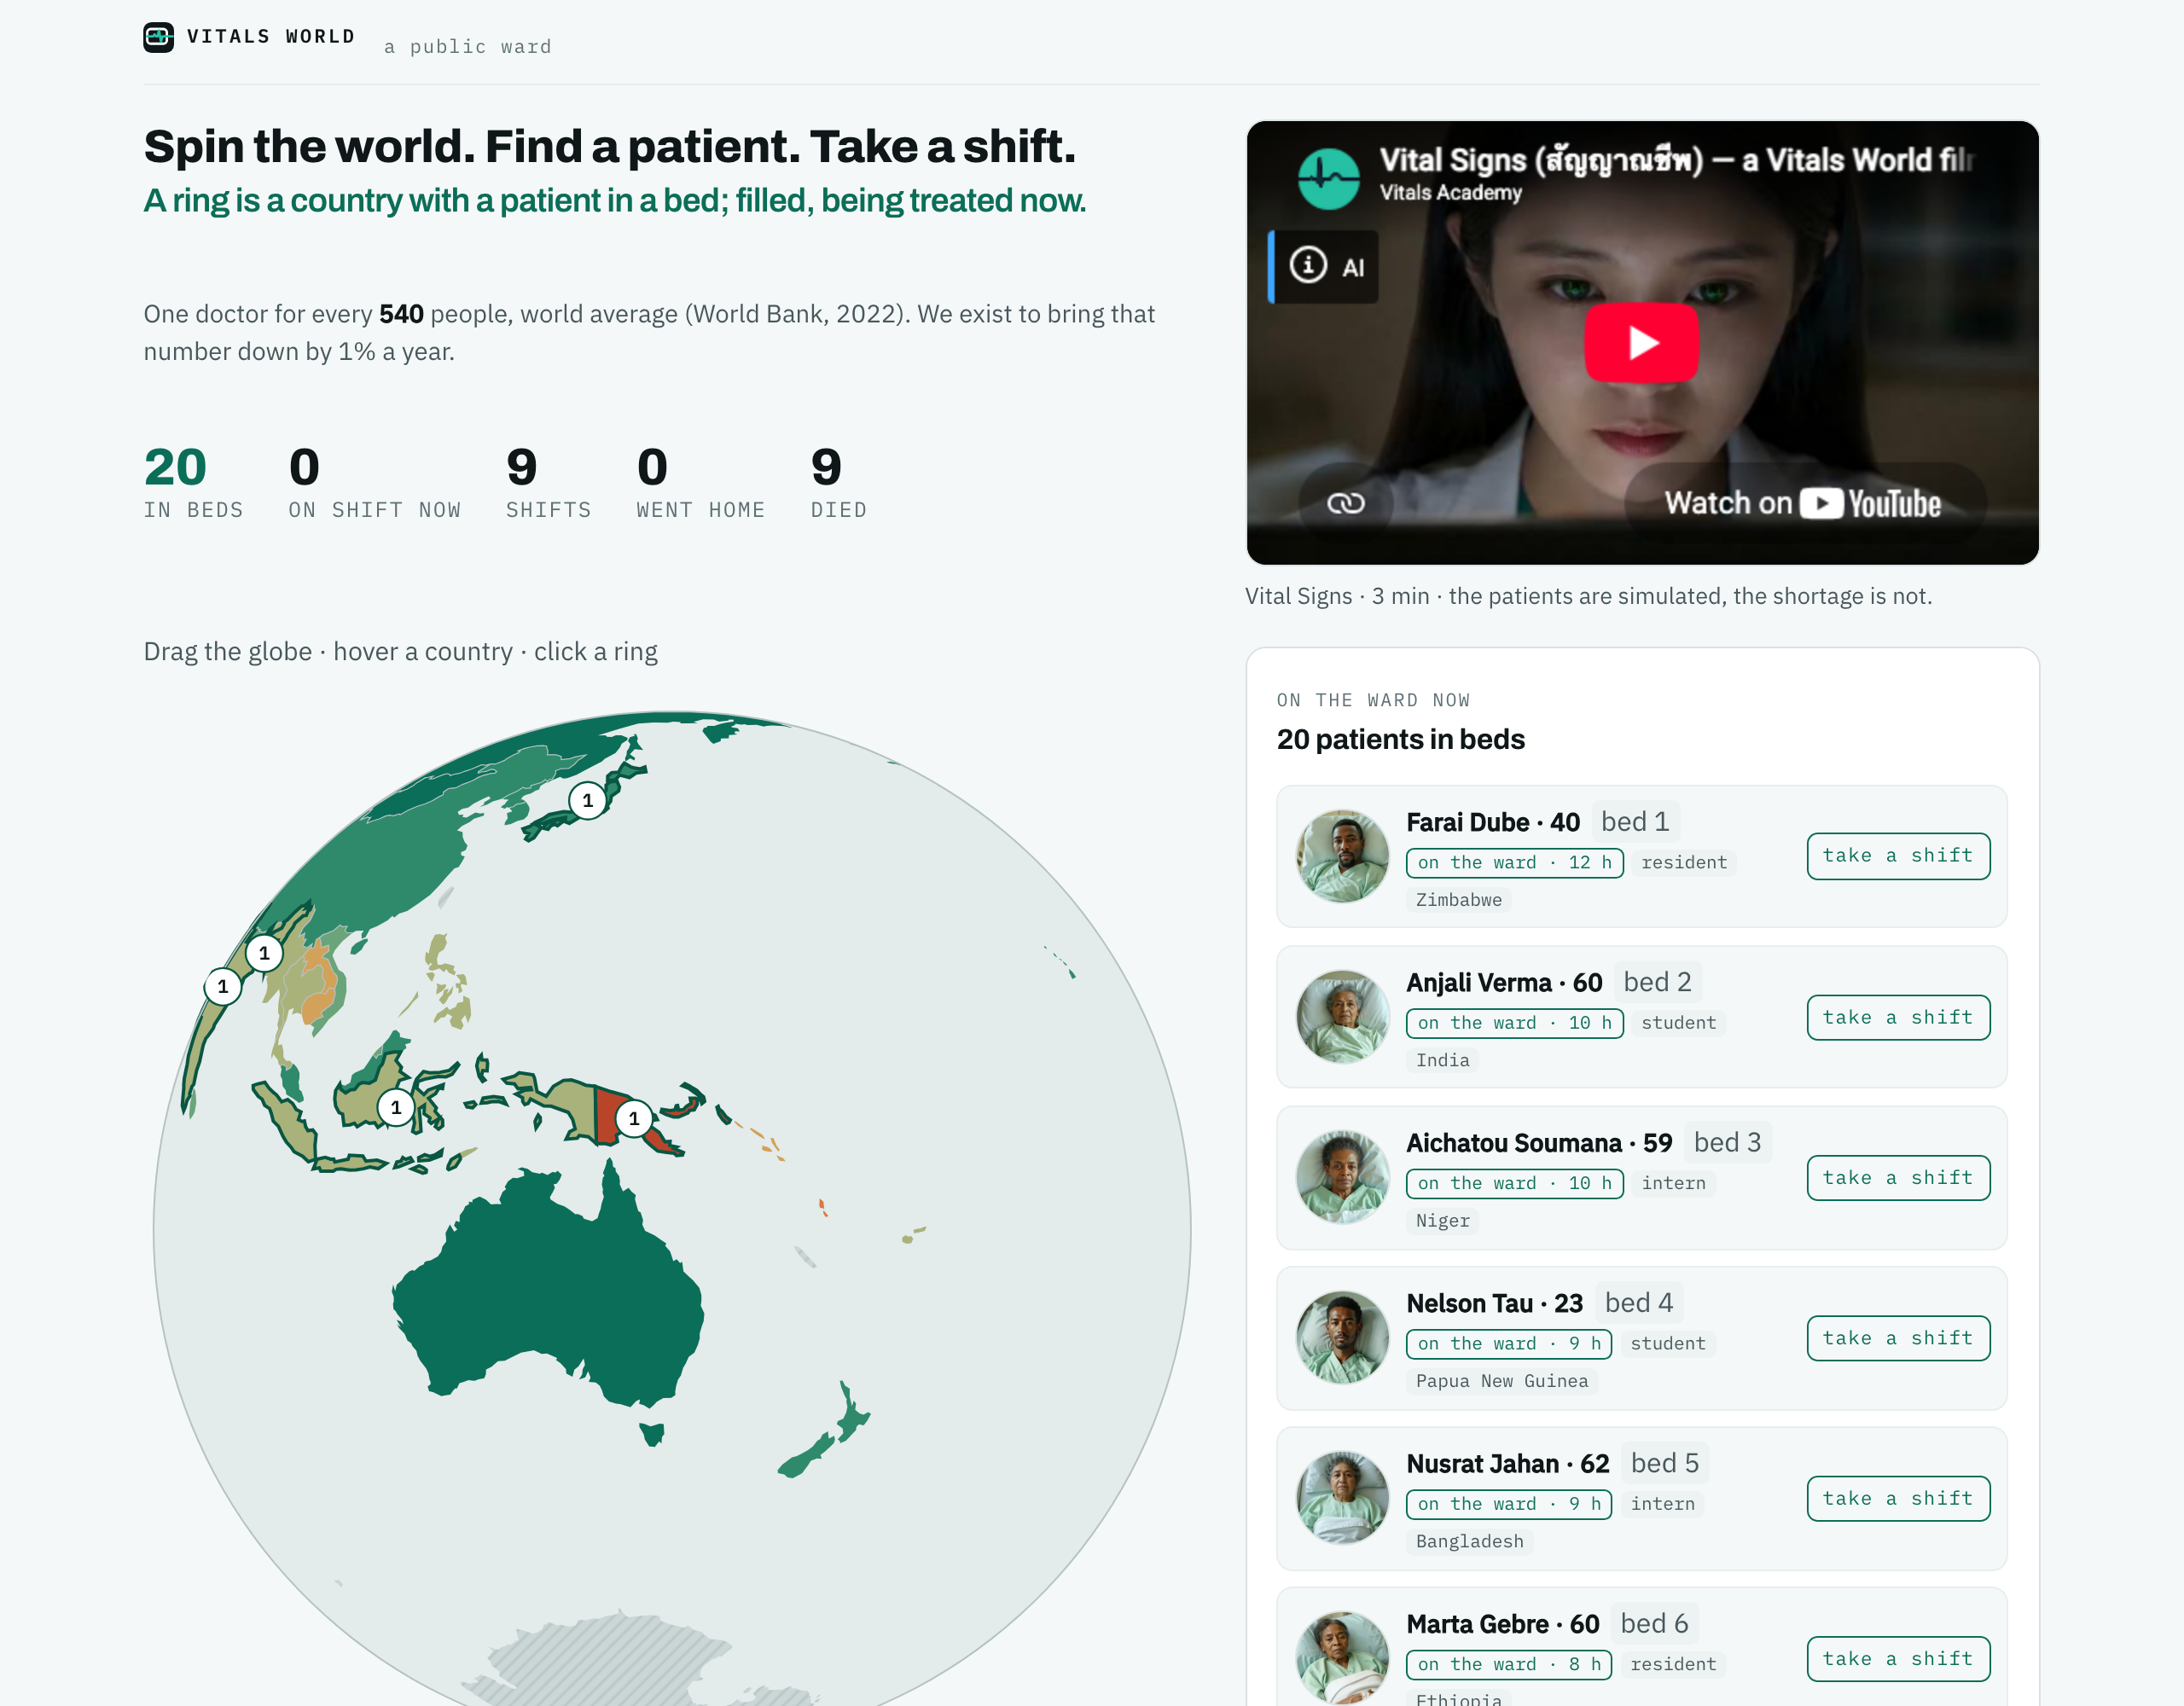The height and width of the screenshot is (1706, 2184).
Task: Click the '9 DIED' stat
Action: coord(838,483)
